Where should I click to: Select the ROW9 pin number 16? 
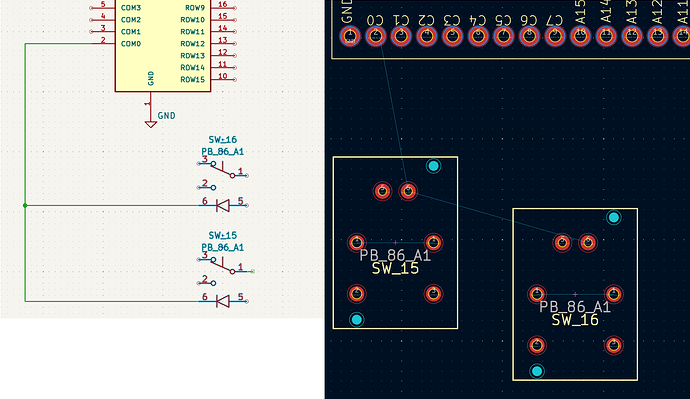tap(223, 4)
